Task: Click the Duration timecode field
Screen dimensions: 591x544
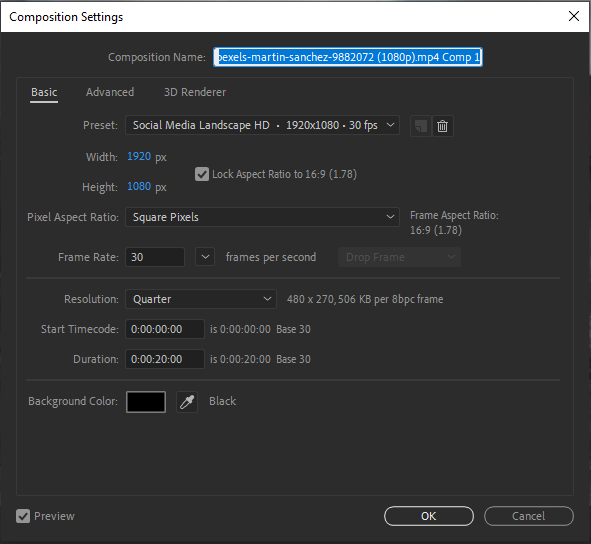Action: click(x=165, y=359)
